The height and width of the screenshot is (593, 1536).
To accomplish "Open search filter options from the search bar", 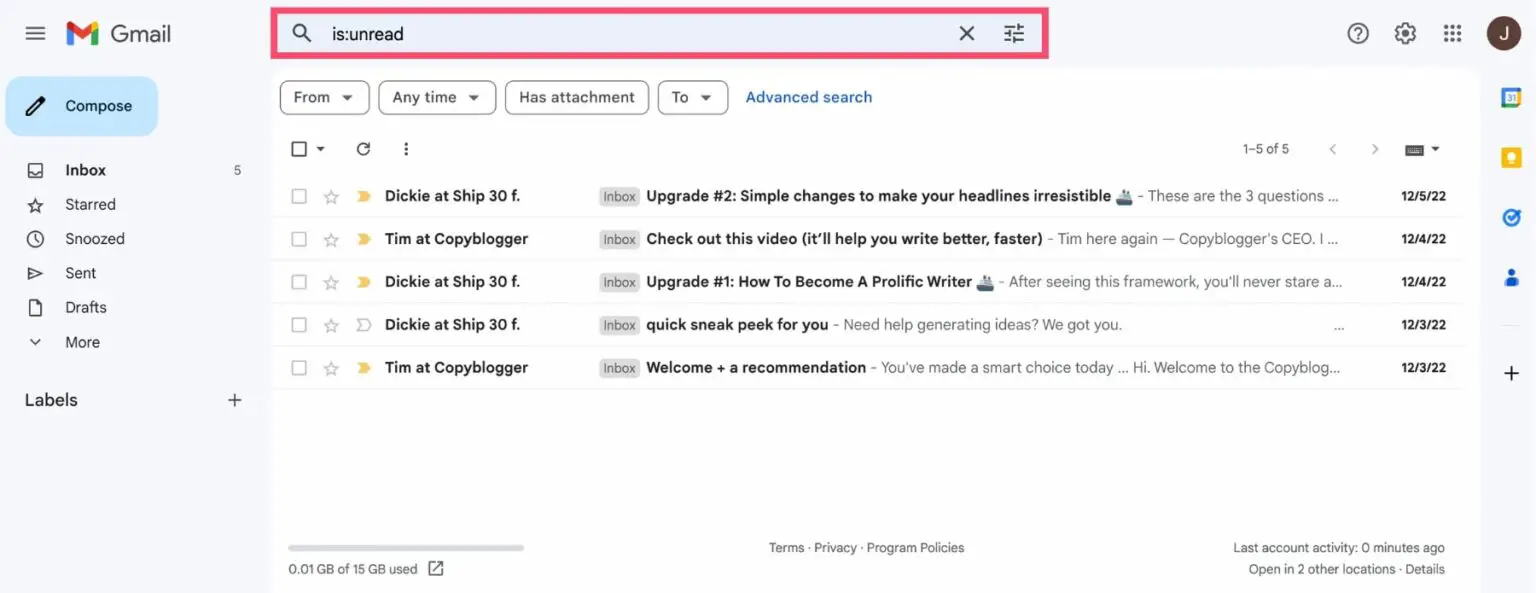I will click(1013, 33).
